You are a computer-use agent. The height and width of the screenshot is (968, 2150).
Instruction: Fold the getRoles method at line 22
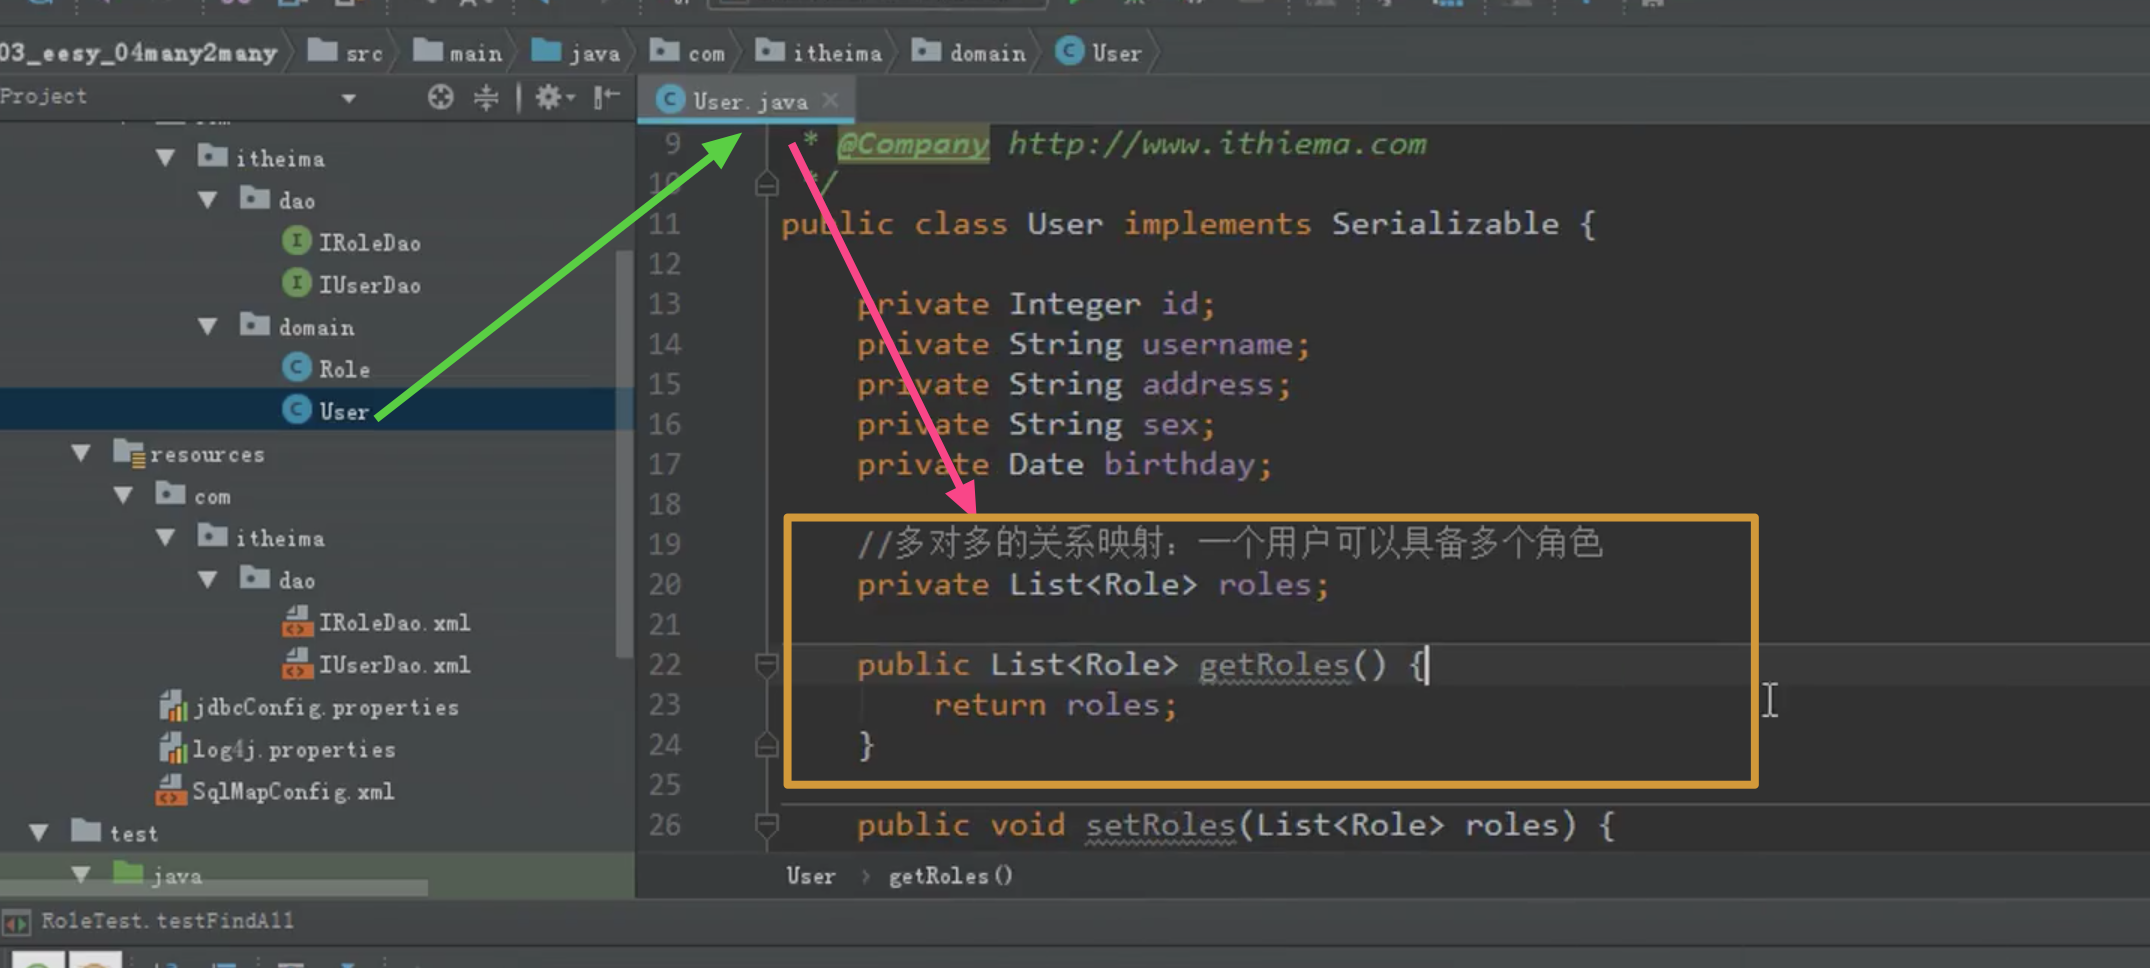coord(766,664)
